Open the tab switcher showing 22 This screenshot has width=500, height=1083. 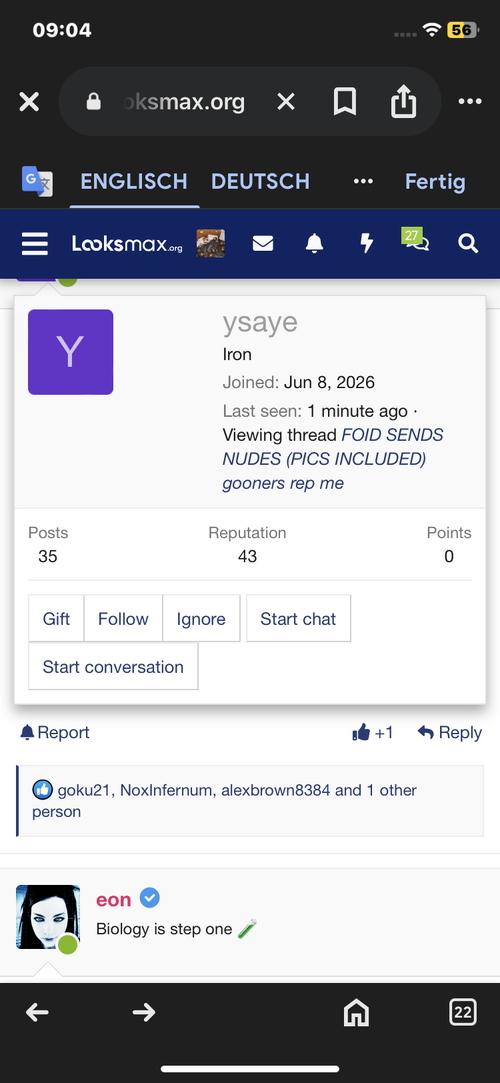[462, 1013]
